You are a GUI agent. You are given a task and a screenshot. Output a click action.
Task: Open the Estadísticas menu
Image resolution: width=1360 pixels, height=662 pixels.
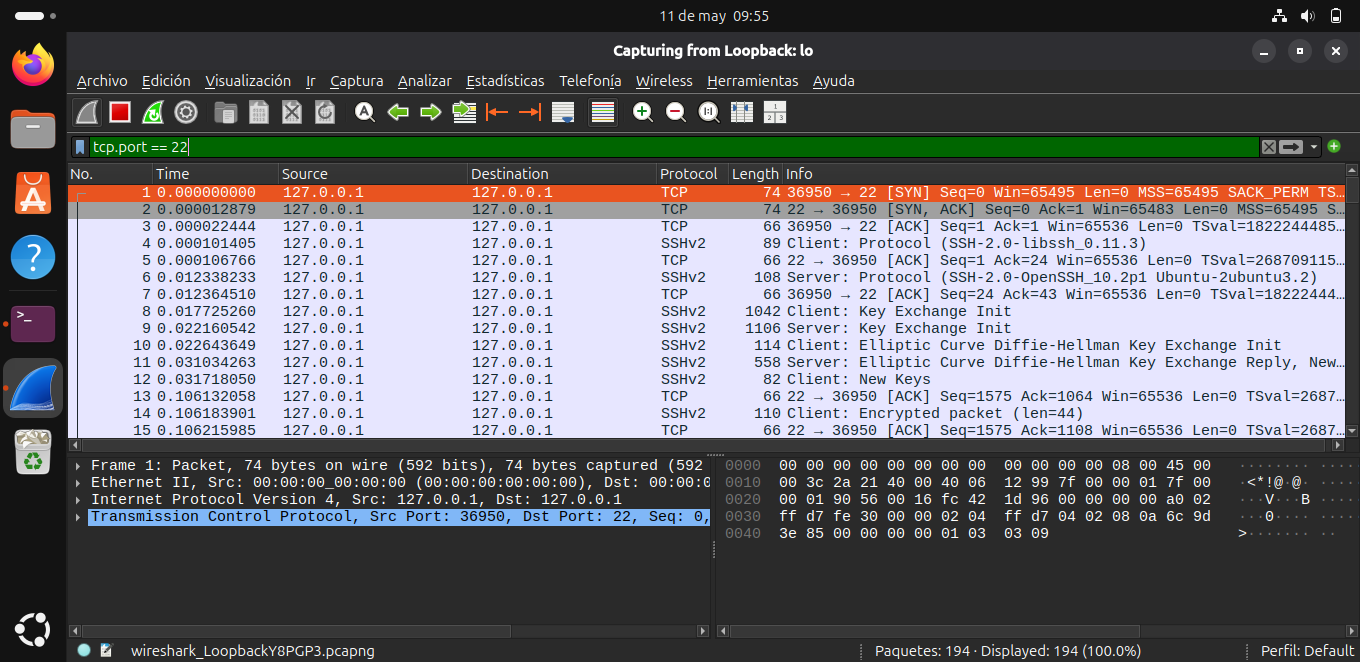tap(505, 81)
